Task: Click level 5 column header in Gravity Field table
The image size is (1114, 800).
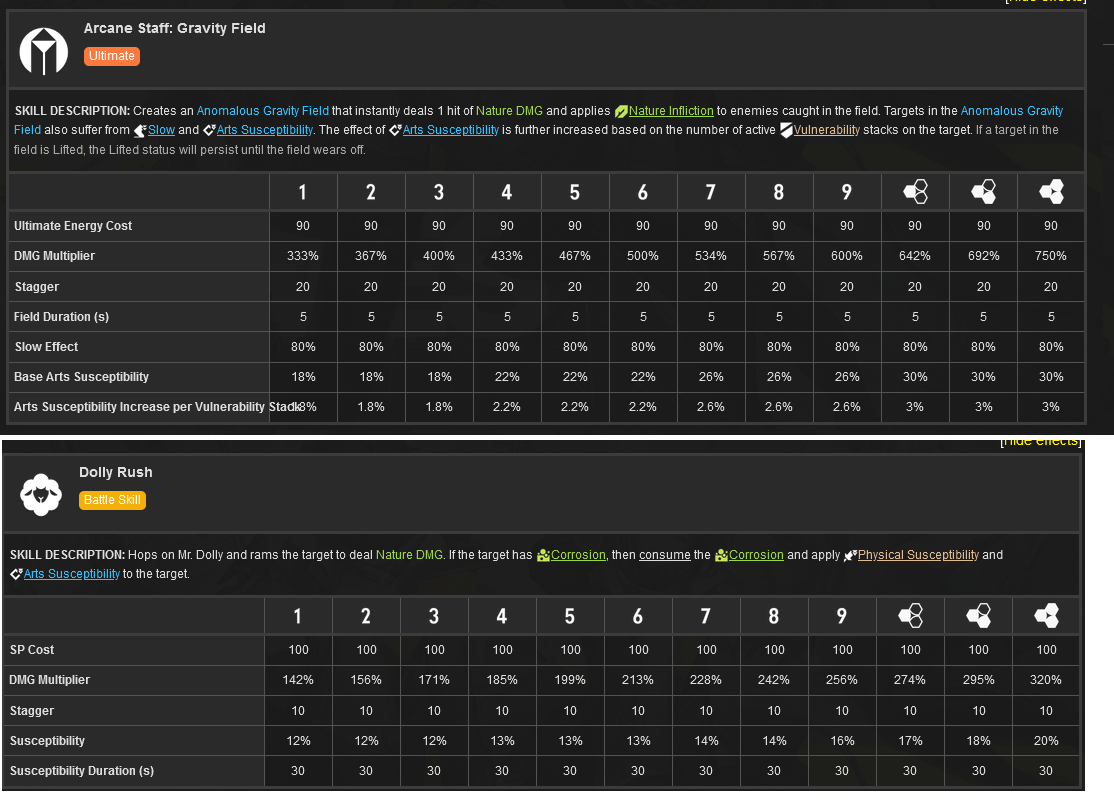Action: 575,192
